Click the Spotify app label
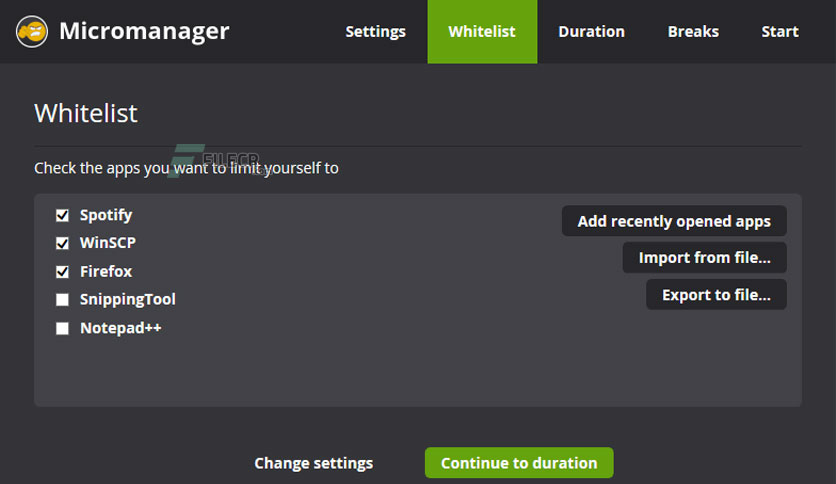Screen dimensions: 836x484 [106, 215]
